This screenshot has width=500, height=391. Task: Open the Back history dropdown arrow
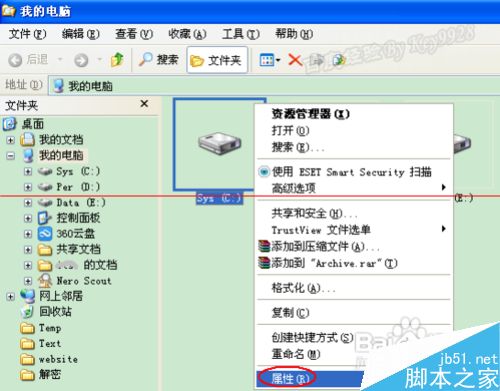pos(60,60)
